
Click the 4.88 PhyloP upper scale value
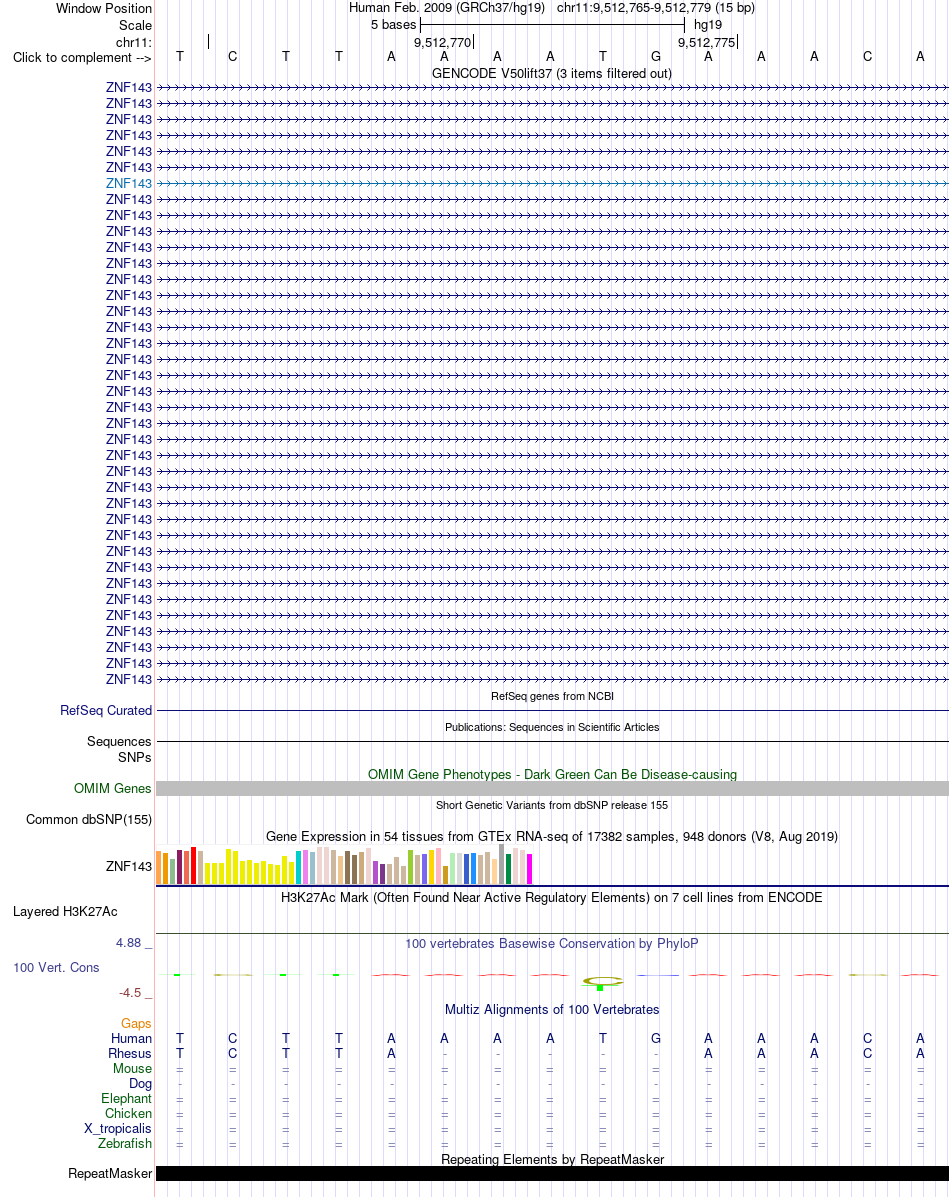point(129,943)
